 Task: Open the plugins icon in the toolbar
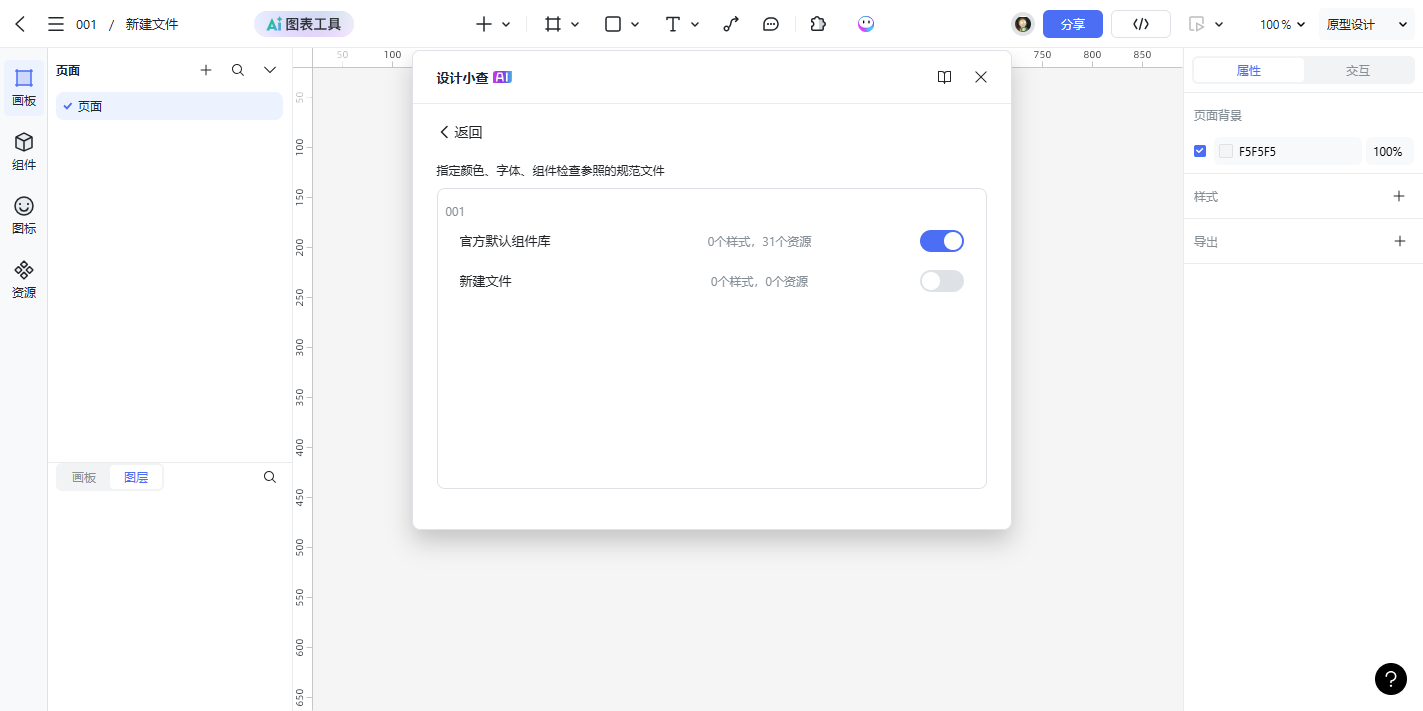point(818,23)
